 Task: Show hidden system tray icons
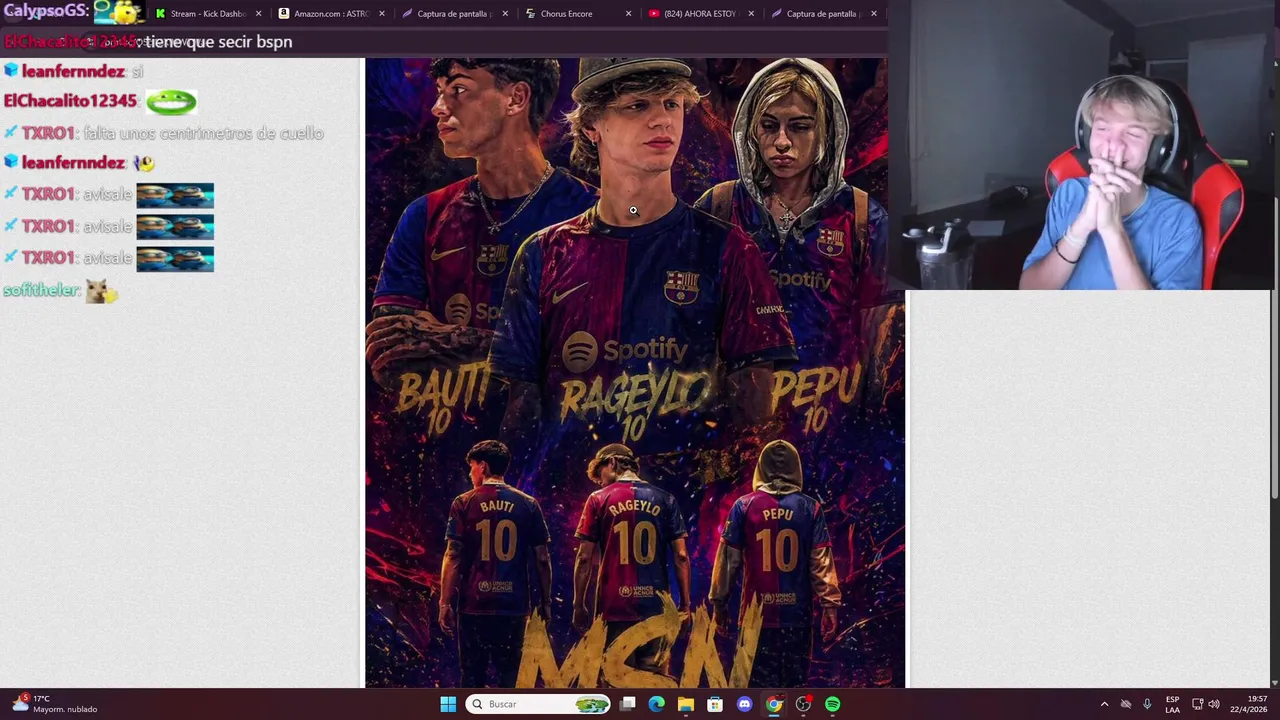click(x=1104, y=704)
